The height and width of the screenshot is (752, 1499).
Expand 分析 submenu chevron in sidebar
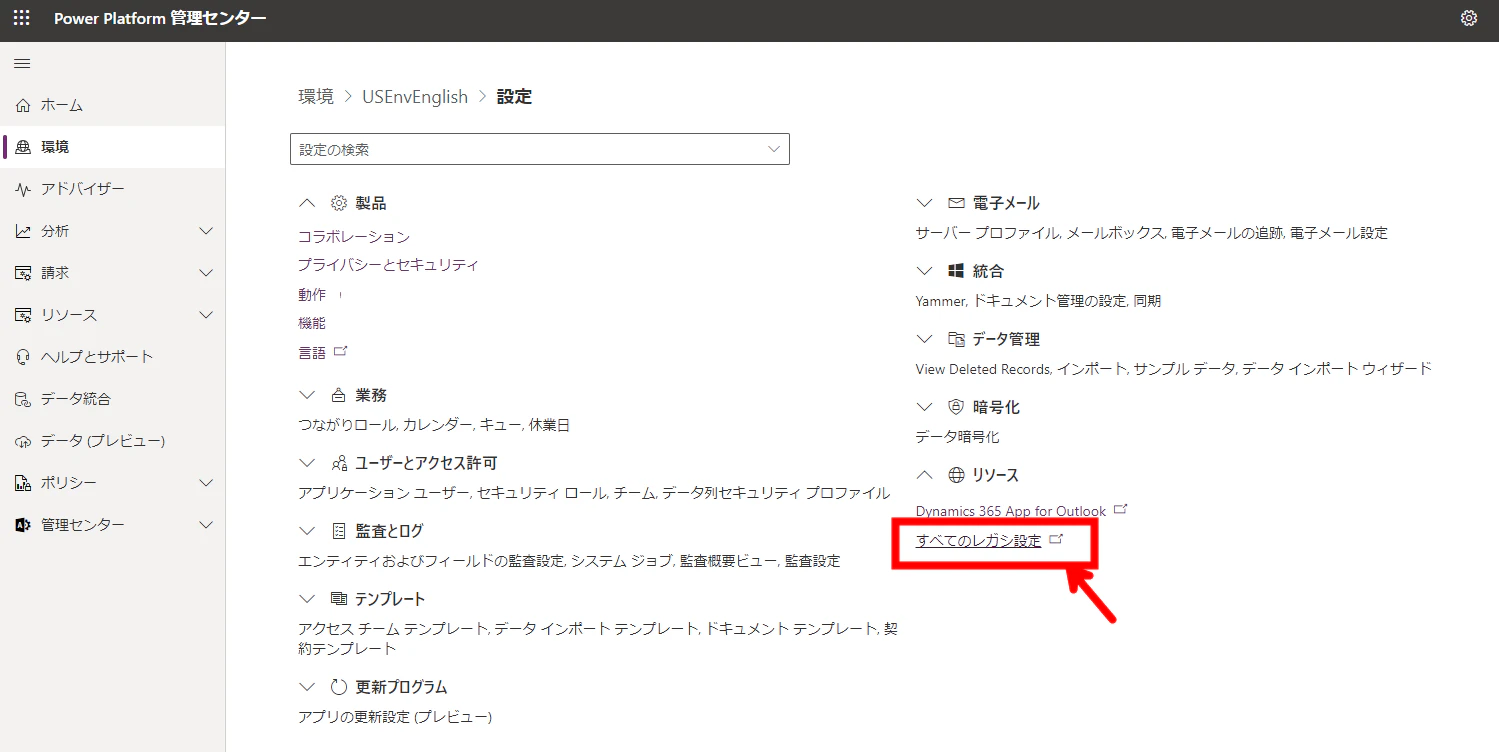206,231
